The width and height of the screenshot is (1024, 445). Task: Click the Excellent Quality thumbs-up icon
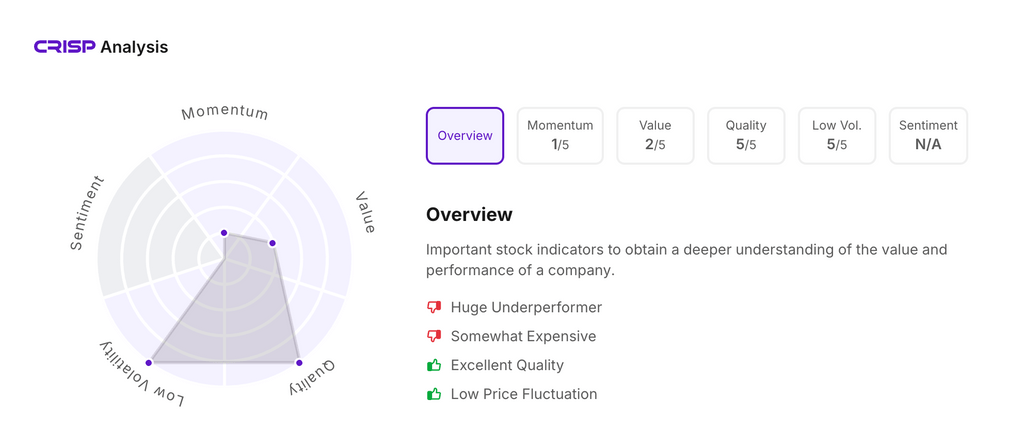434,365
